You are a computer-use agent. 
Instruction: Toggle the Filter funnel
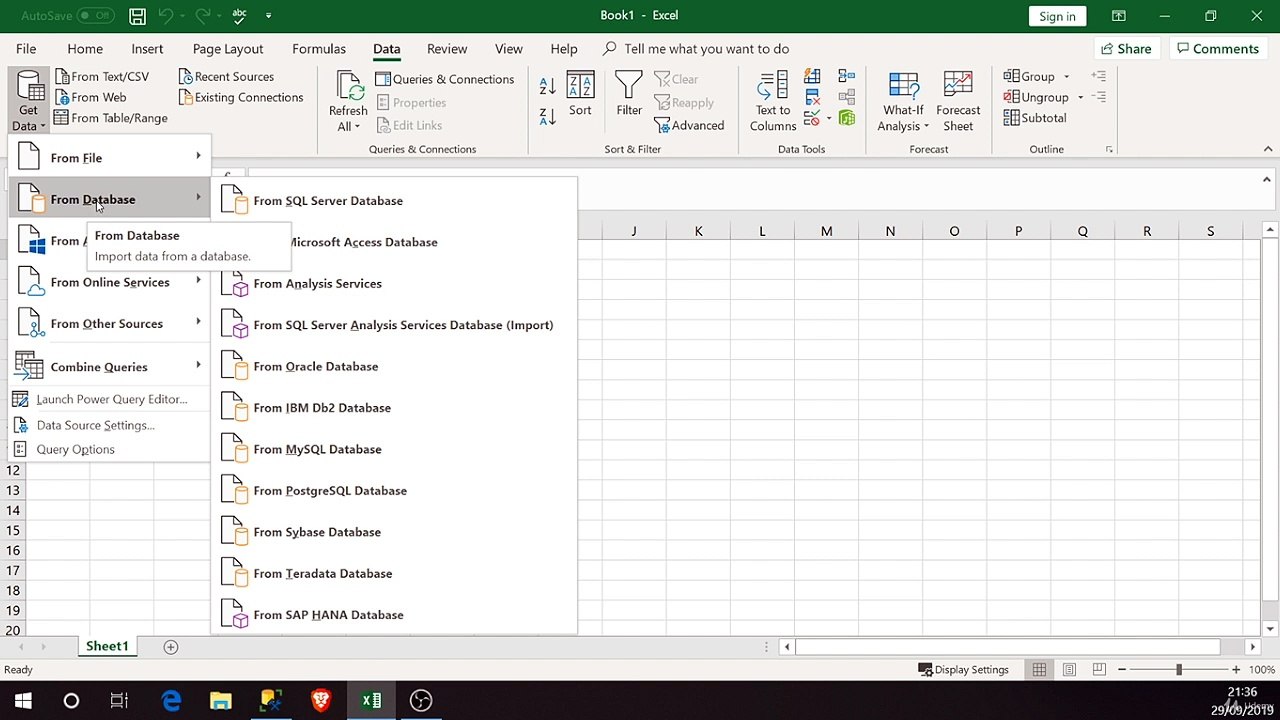pyautogui.click(x=629, y=95)
